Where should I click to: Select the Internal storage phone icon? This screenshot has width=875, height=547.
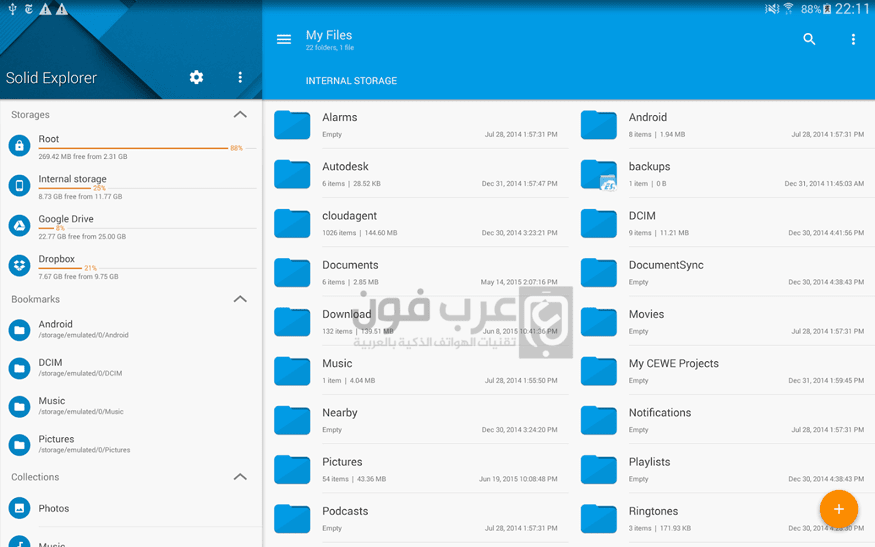point(20,186)
